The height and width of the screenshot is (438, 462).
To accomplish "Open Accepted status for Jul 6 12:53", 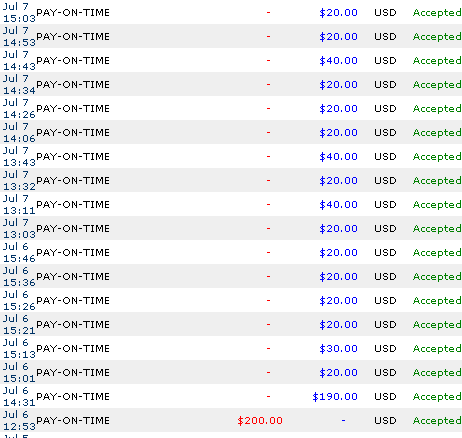I will (437, 421).
